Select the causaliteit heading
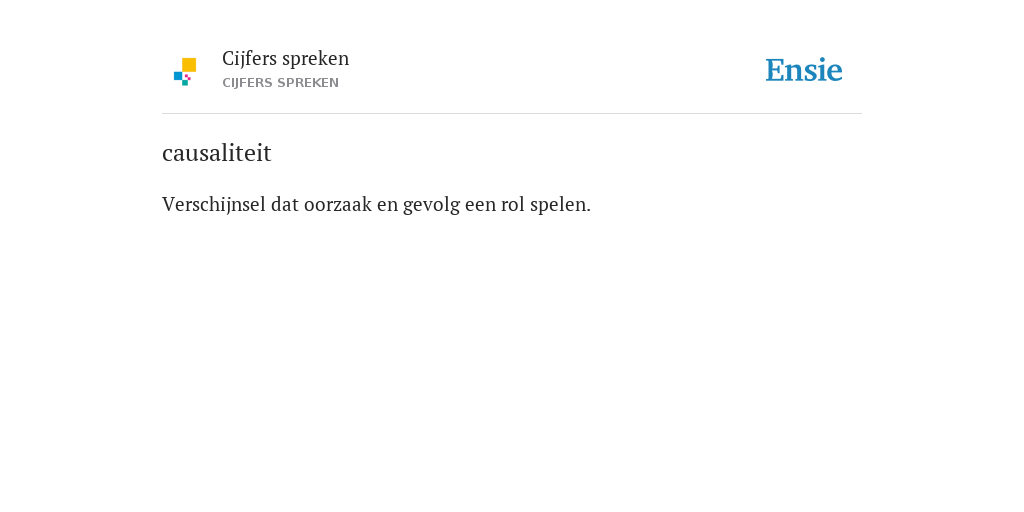Image resolution: width=1024 pixels, height=512 pixels. 217,153
